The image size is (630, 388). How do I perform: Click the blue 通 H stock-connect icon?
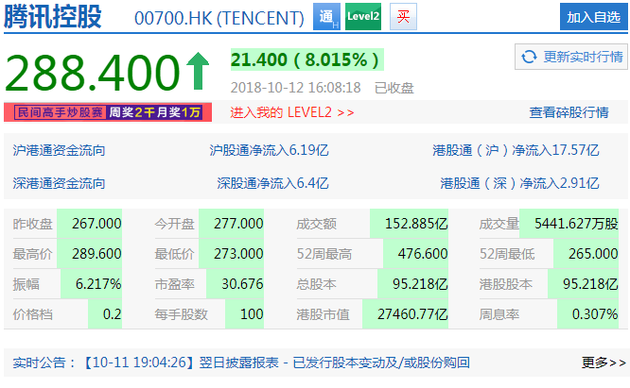coord(327,16)
